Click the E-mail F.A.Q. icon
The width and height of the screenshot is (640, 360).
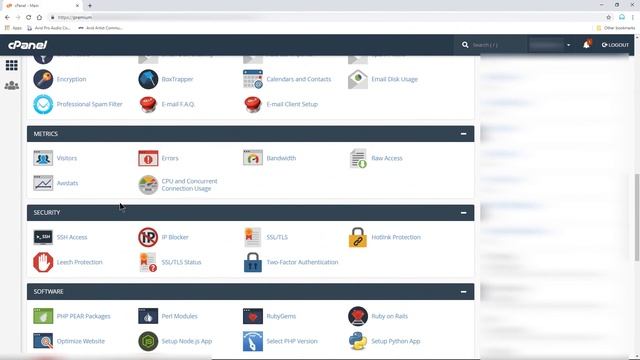point(148,104)
